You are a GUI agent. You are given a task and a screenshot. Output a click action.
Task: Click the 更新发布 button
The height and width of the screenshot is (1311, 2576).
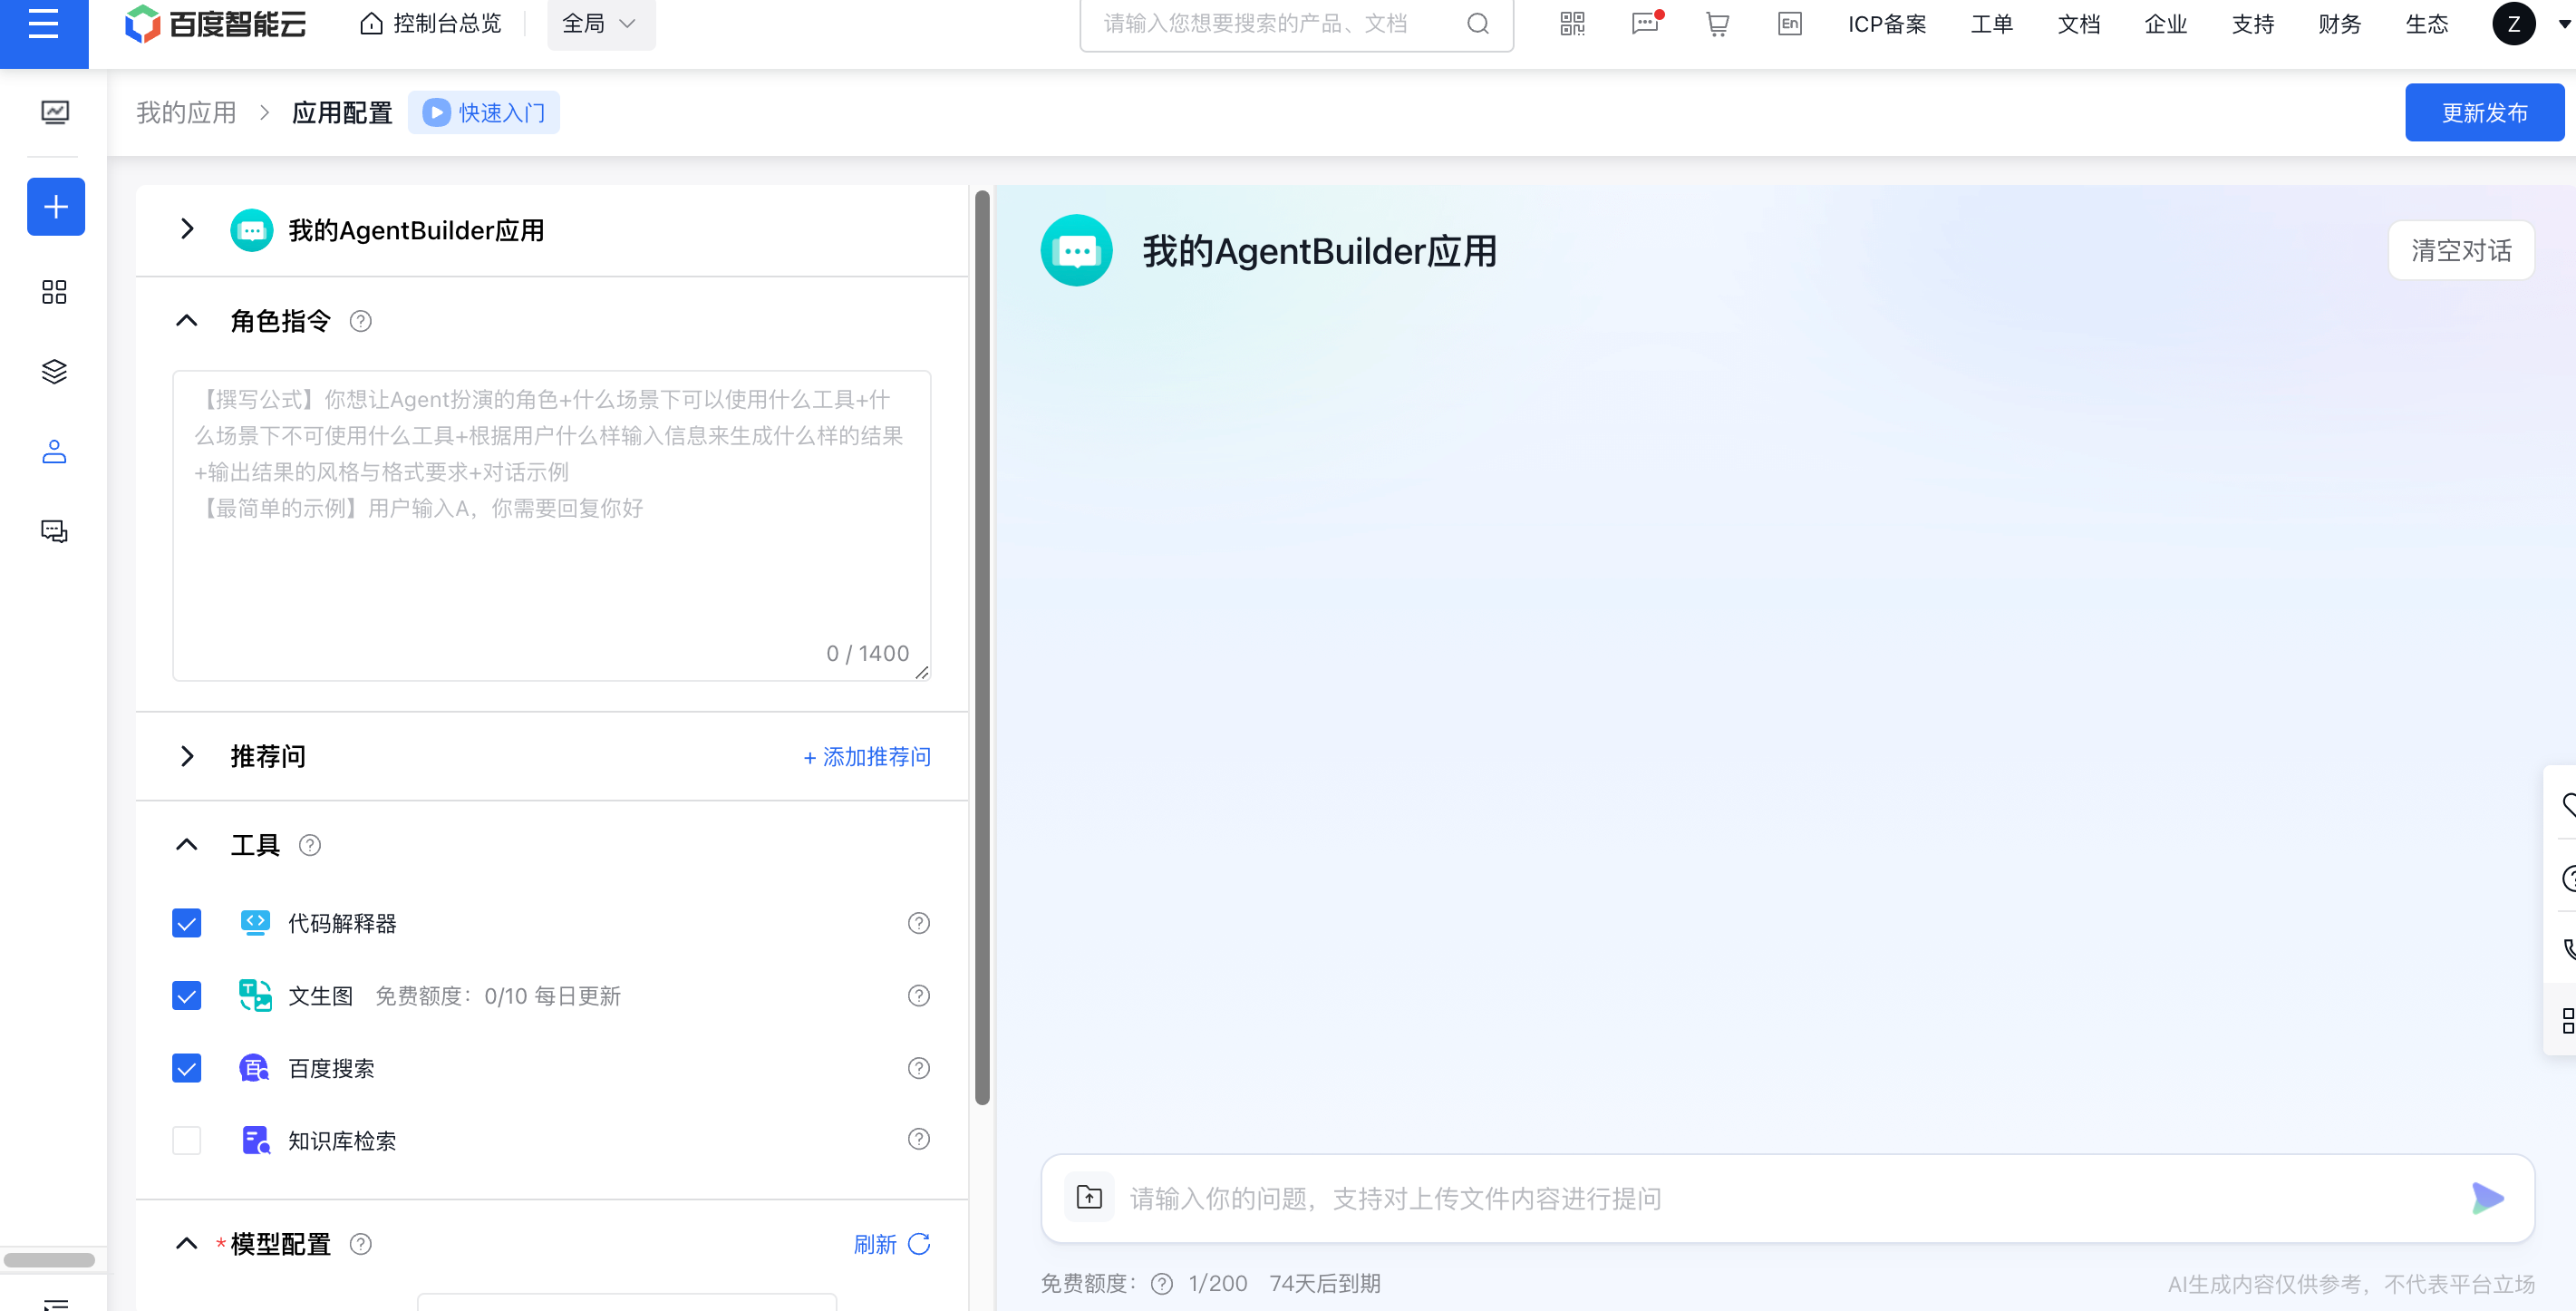(x=2484, y=112)
